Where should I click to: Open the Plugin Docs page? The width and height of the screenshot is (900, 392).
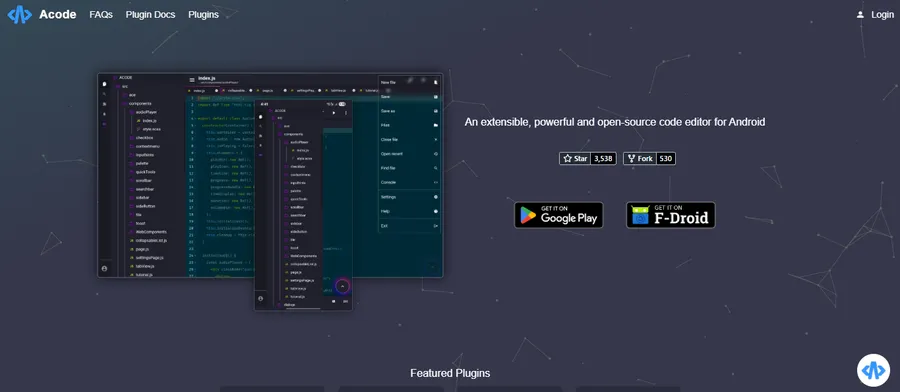(150, 15)
